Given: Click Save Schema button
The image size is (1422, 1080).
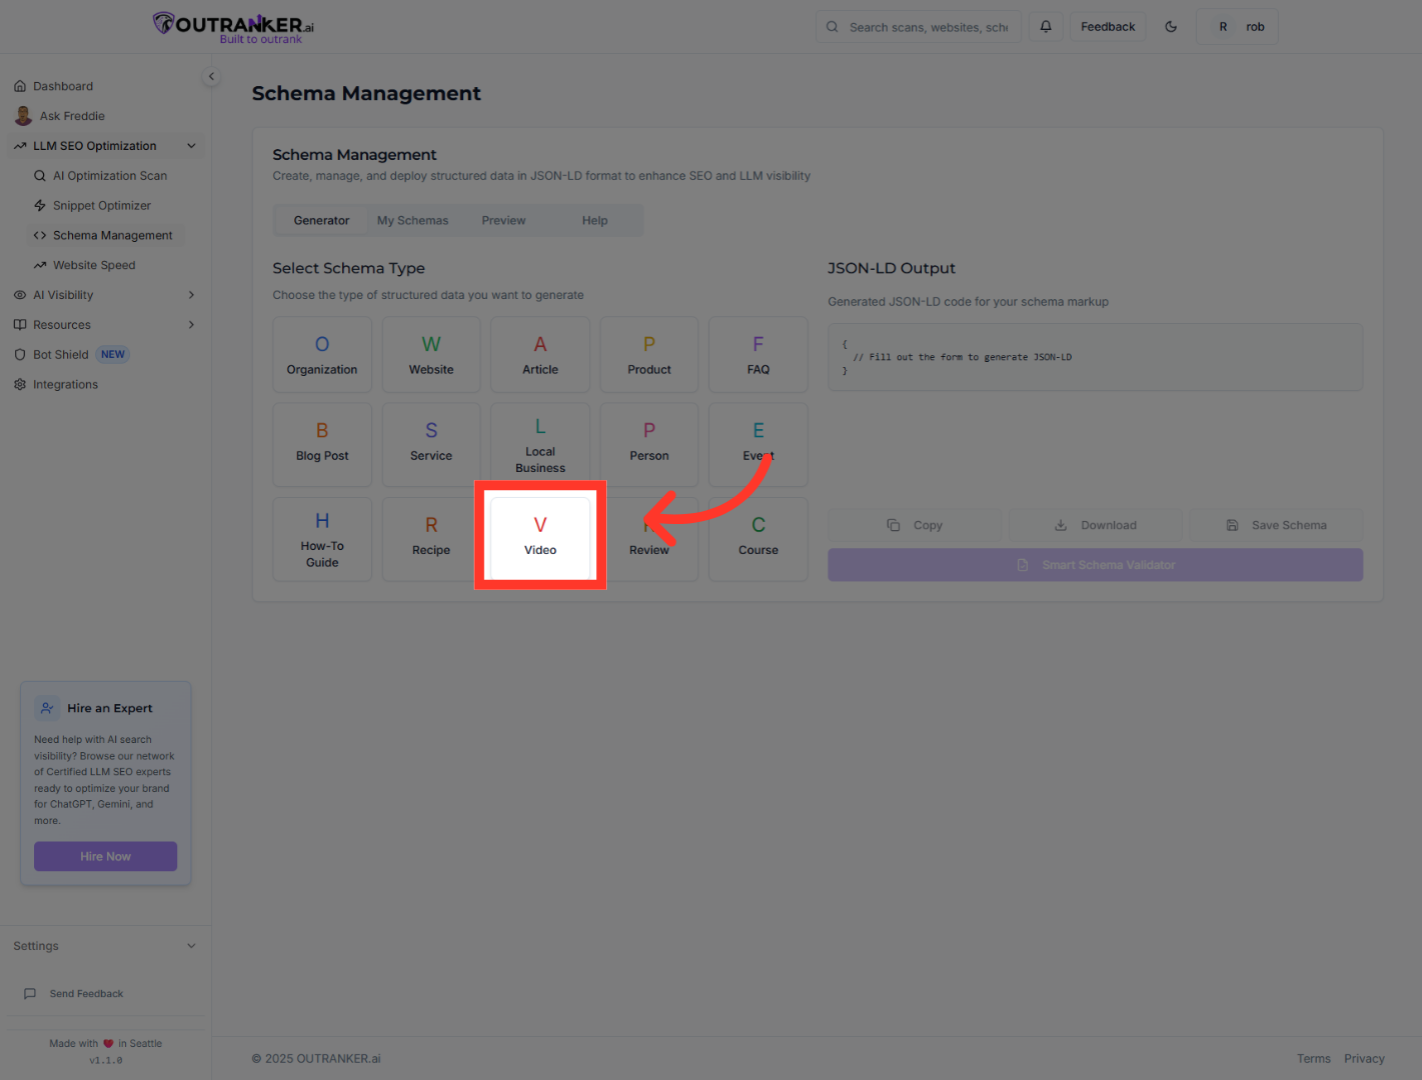Looking at the screenshot, I should point(1276,525).
